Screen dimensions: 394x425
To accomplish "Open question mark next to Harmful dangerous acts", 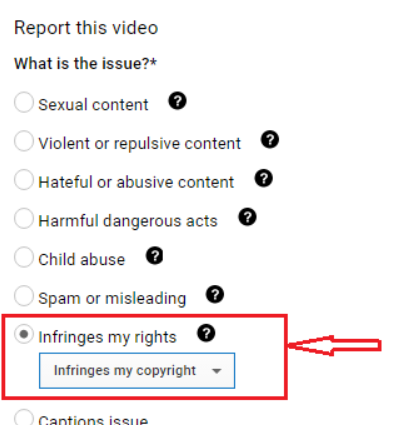I will (247, 217).
